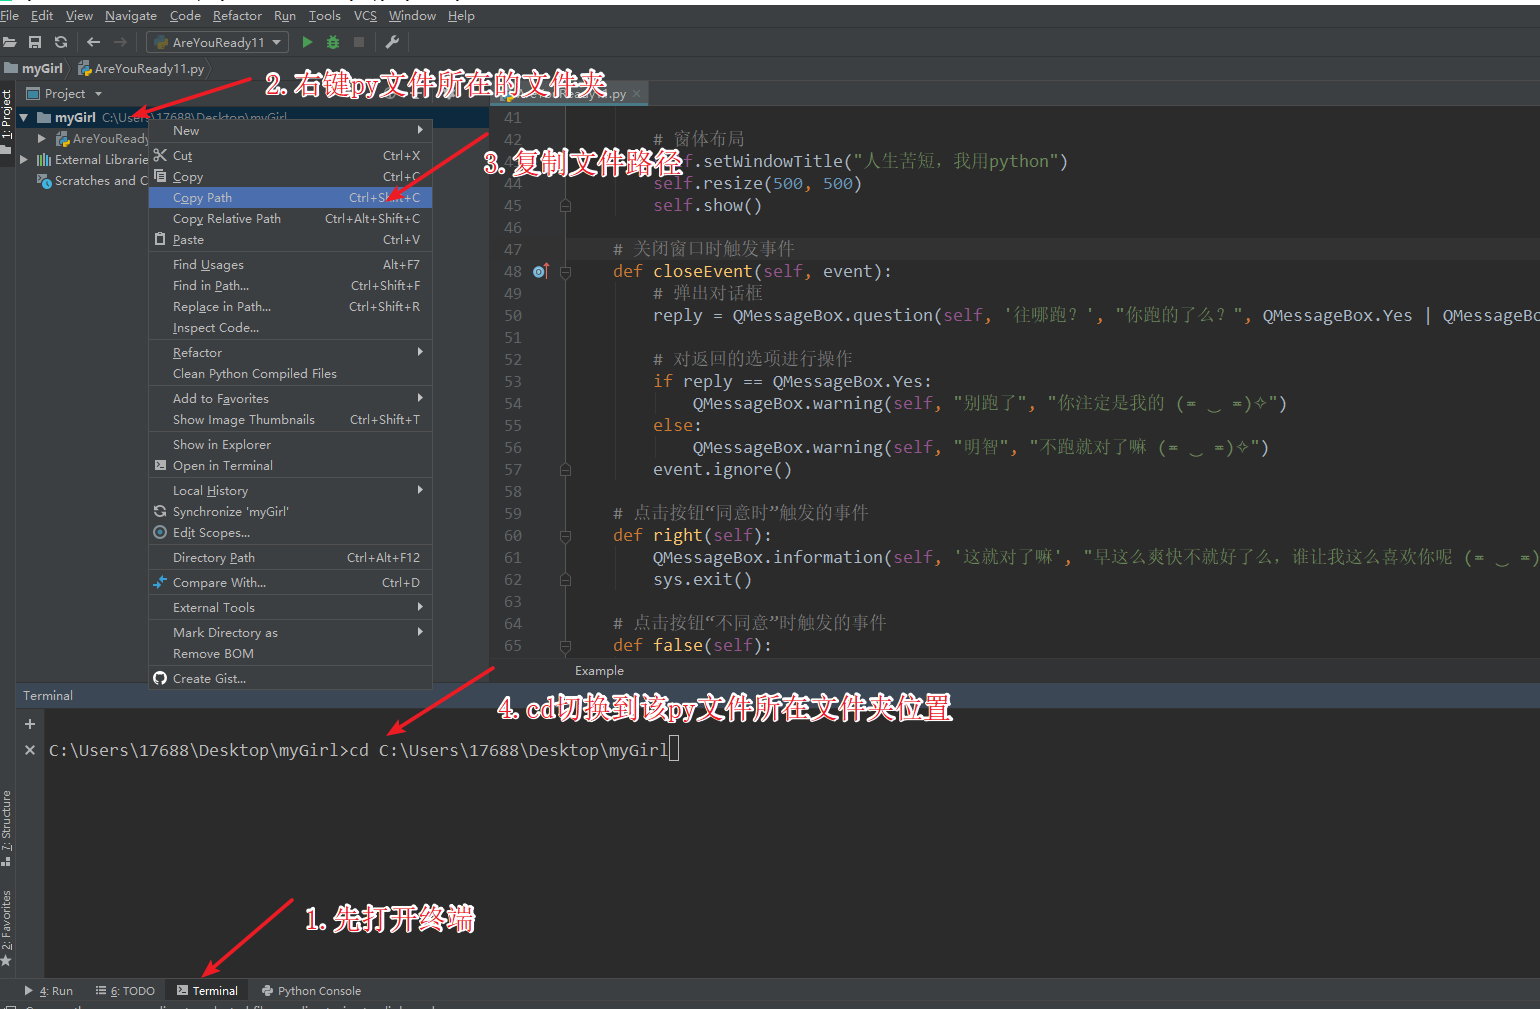Run AreYouReady11 with green play icon
The height and width of the screenshot is (1009, 1540).
pos(307,42)
